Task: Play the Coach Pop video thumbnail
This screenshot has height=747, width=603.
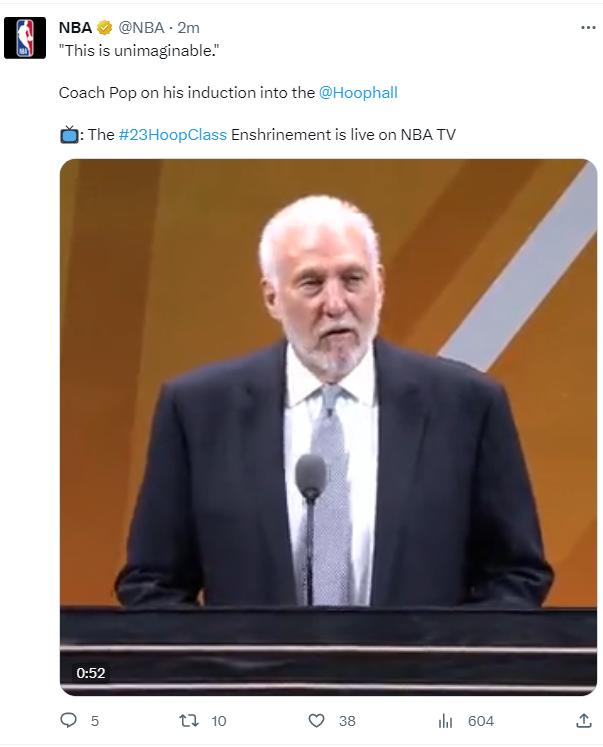Action: point(328,427)
